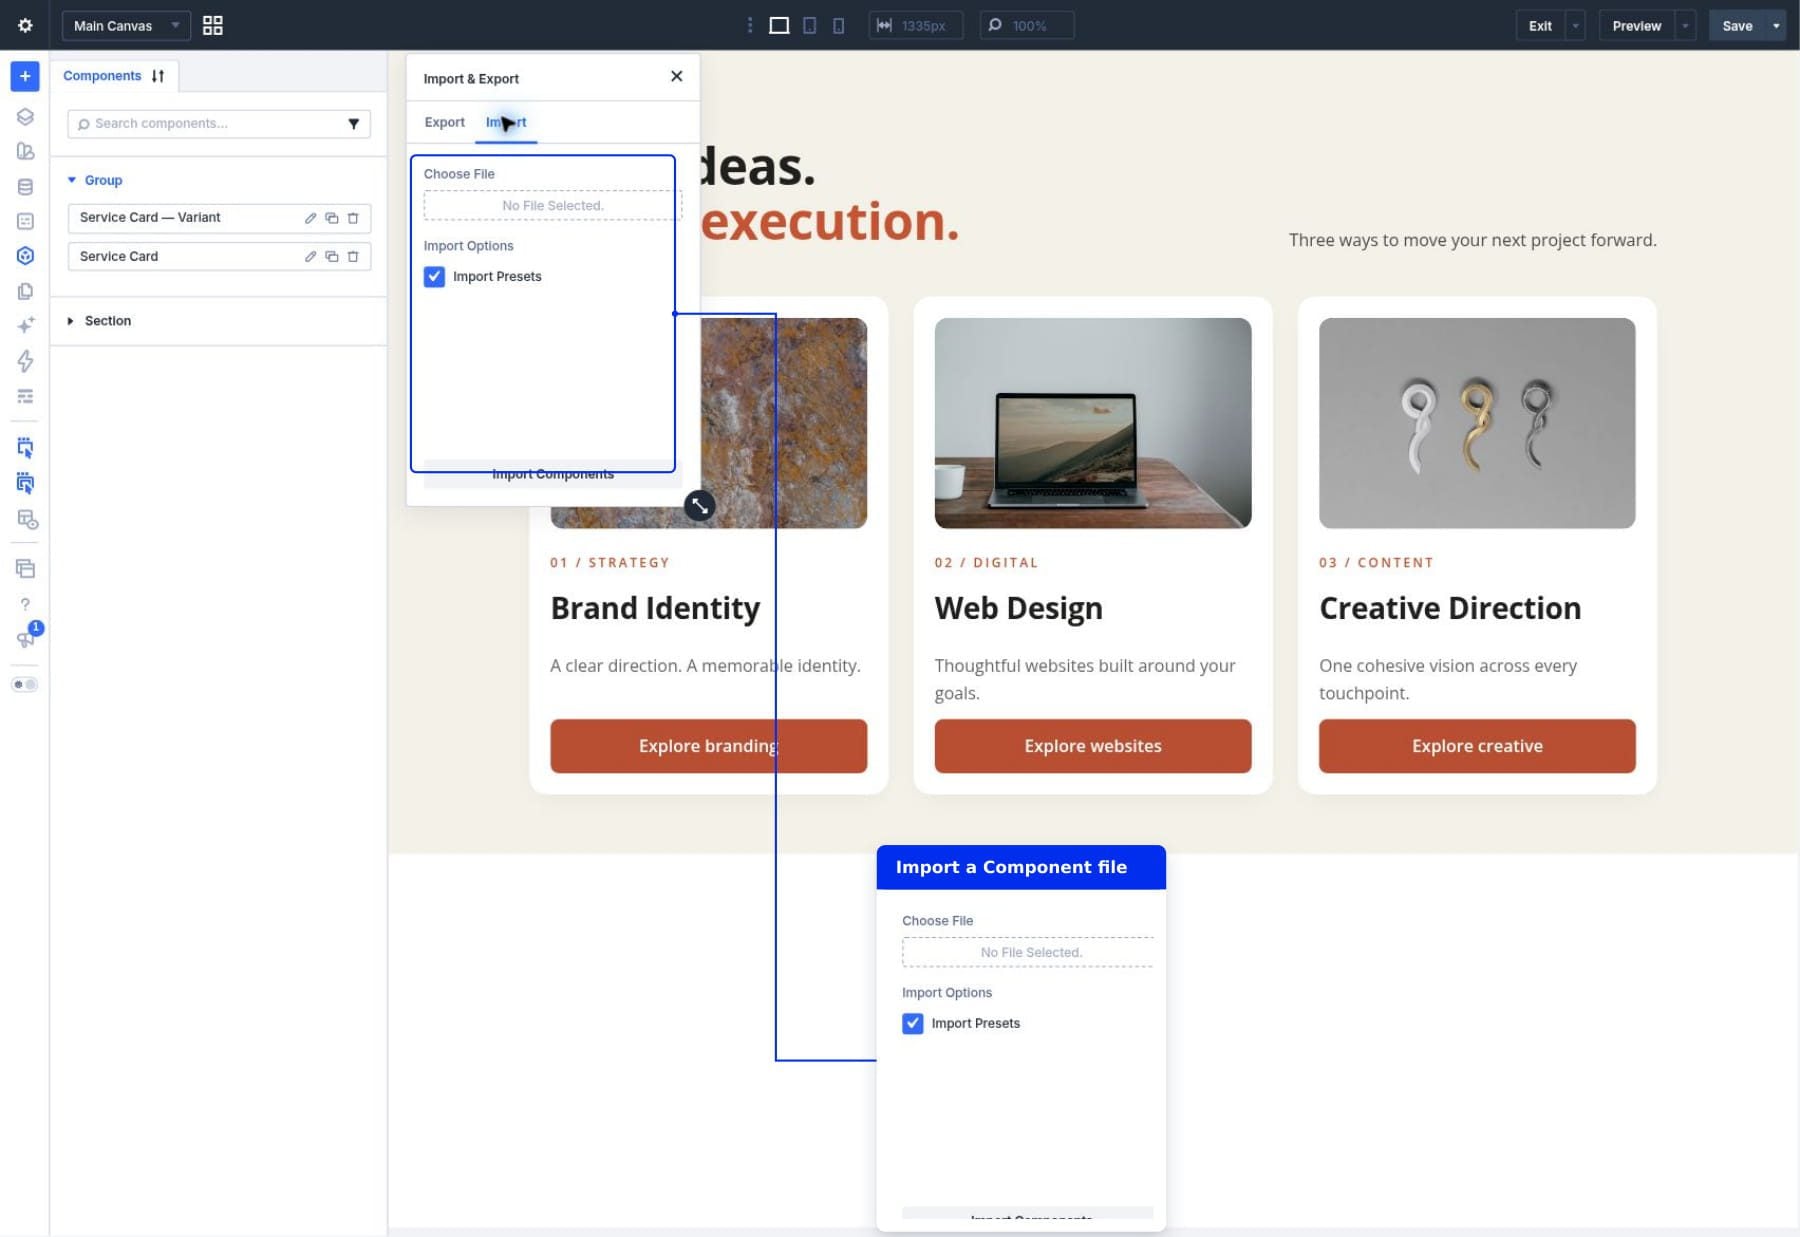Click the sort arrows beside Components
The image size is (1800, 1237).
click(x=158, y=76)
